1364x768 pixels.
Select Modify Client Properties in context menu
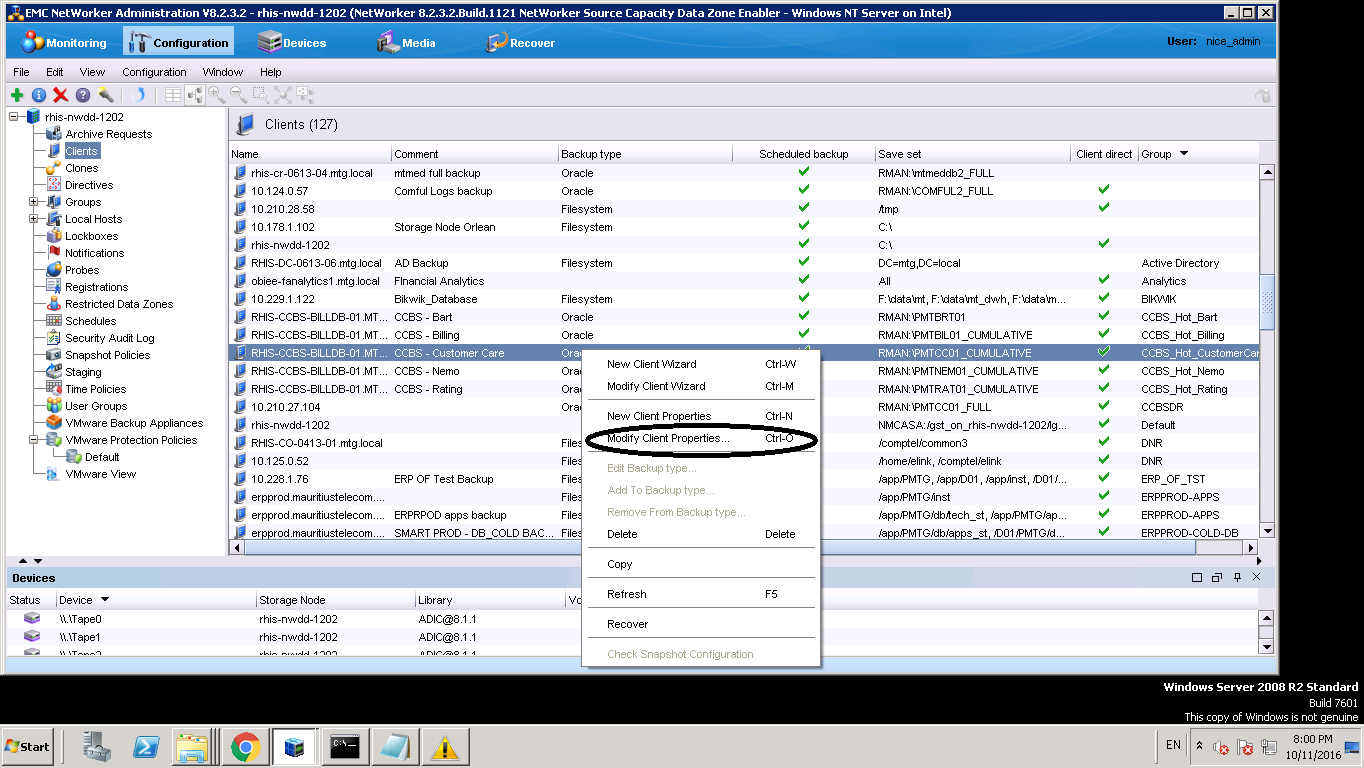tap(668, 438)
